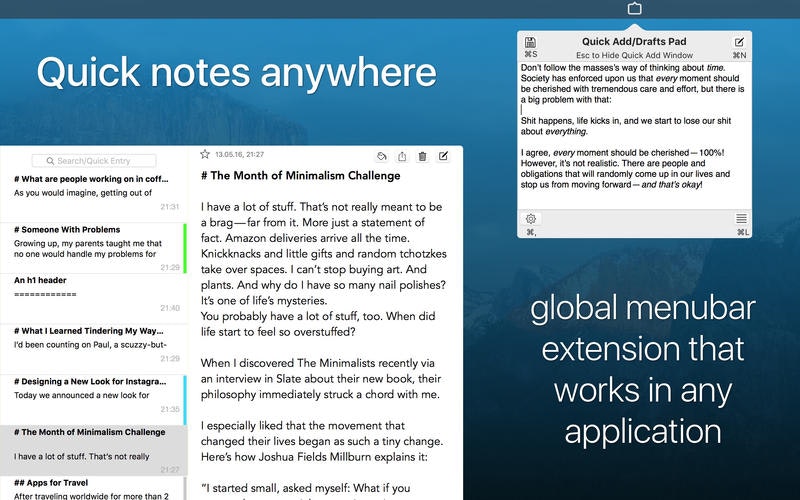
Task: Open the tags icon in note toolbar
Action: [x=382, y=157]
